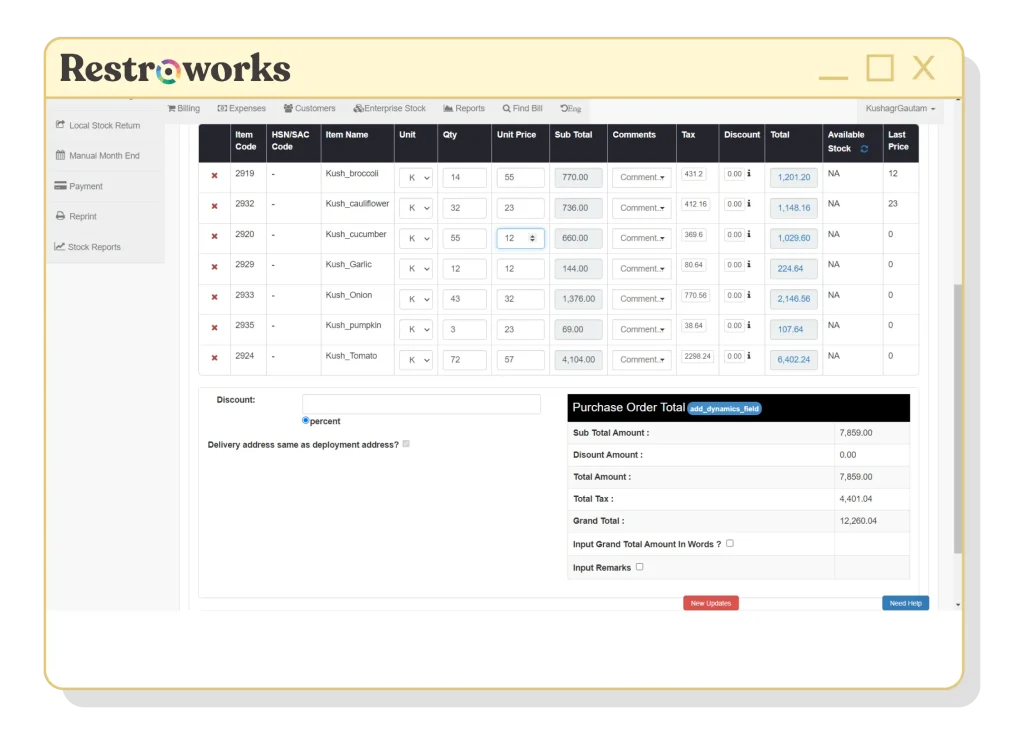Switch to the Enterprise Stock menu

tap(389, 108)
